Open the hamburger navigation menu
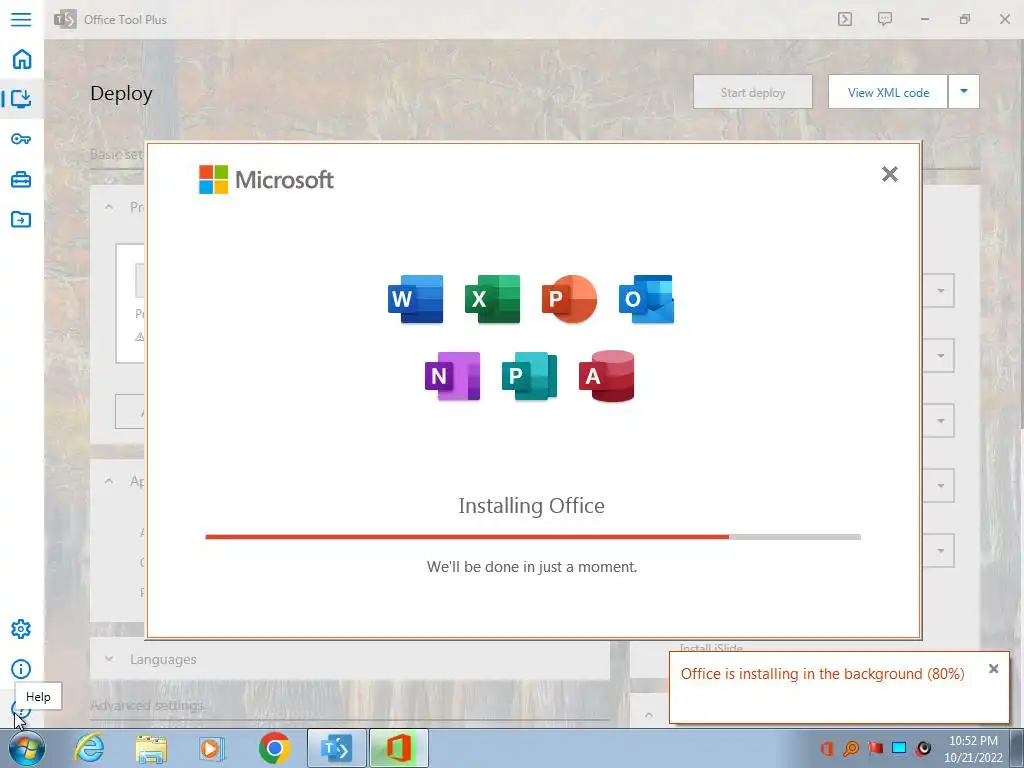1024x768 pixels. tap(21, 19)
